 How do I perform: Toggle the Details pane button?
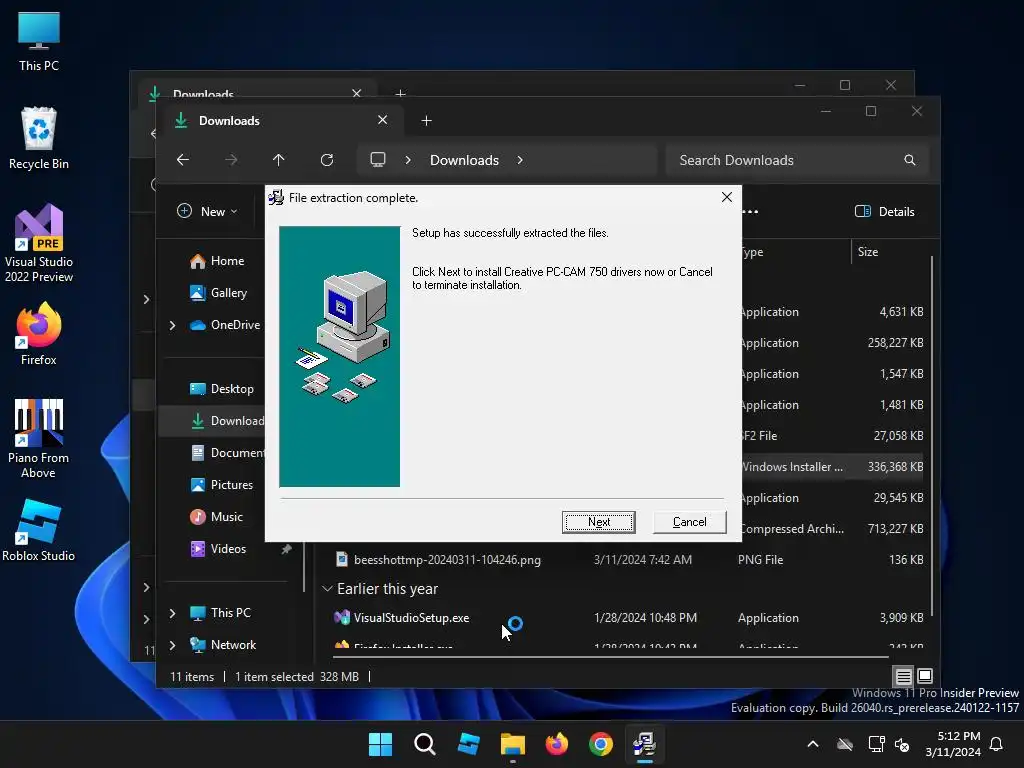[x=885, y=212]
